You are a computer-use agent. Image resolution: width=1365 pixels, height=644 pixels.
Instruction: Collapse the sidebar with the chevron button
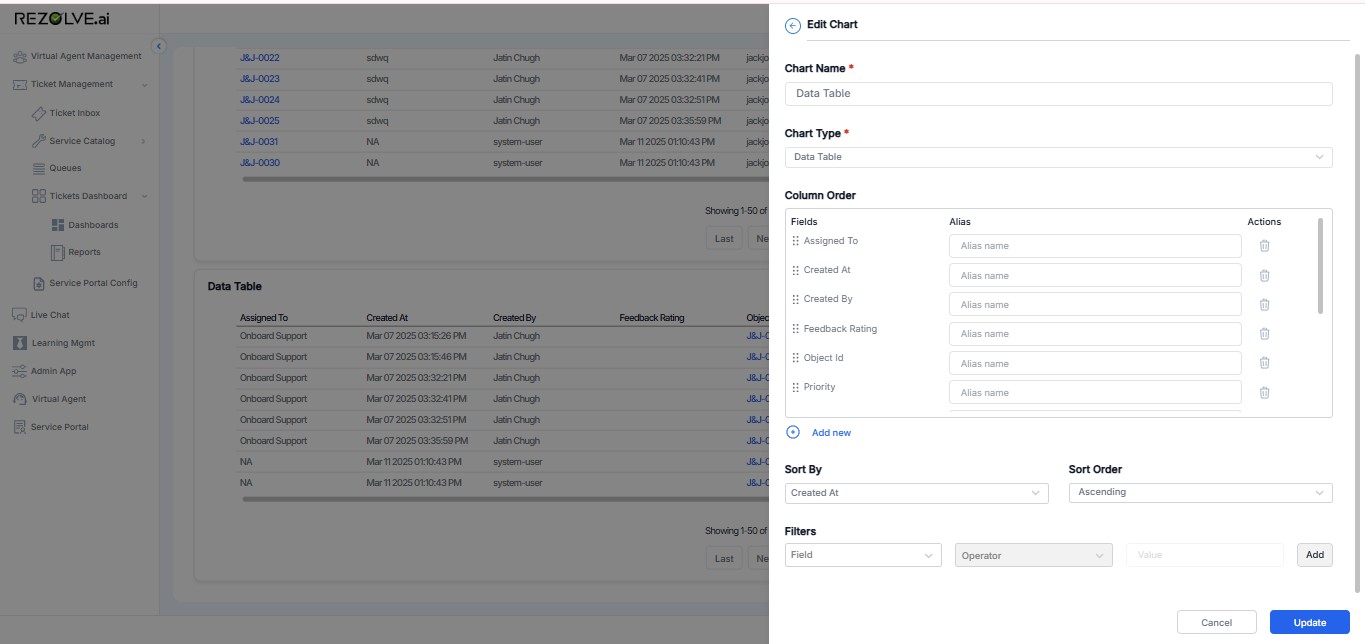pyautogui.click(x=158, y=45)
